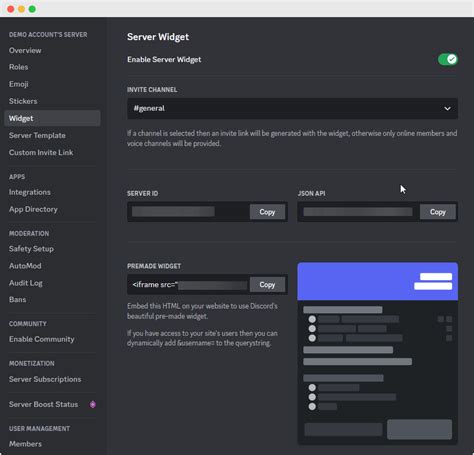Viewport: 474px width, 455px height.
Task: Click the "Server Widget" page heading
Action: point(158,37)
